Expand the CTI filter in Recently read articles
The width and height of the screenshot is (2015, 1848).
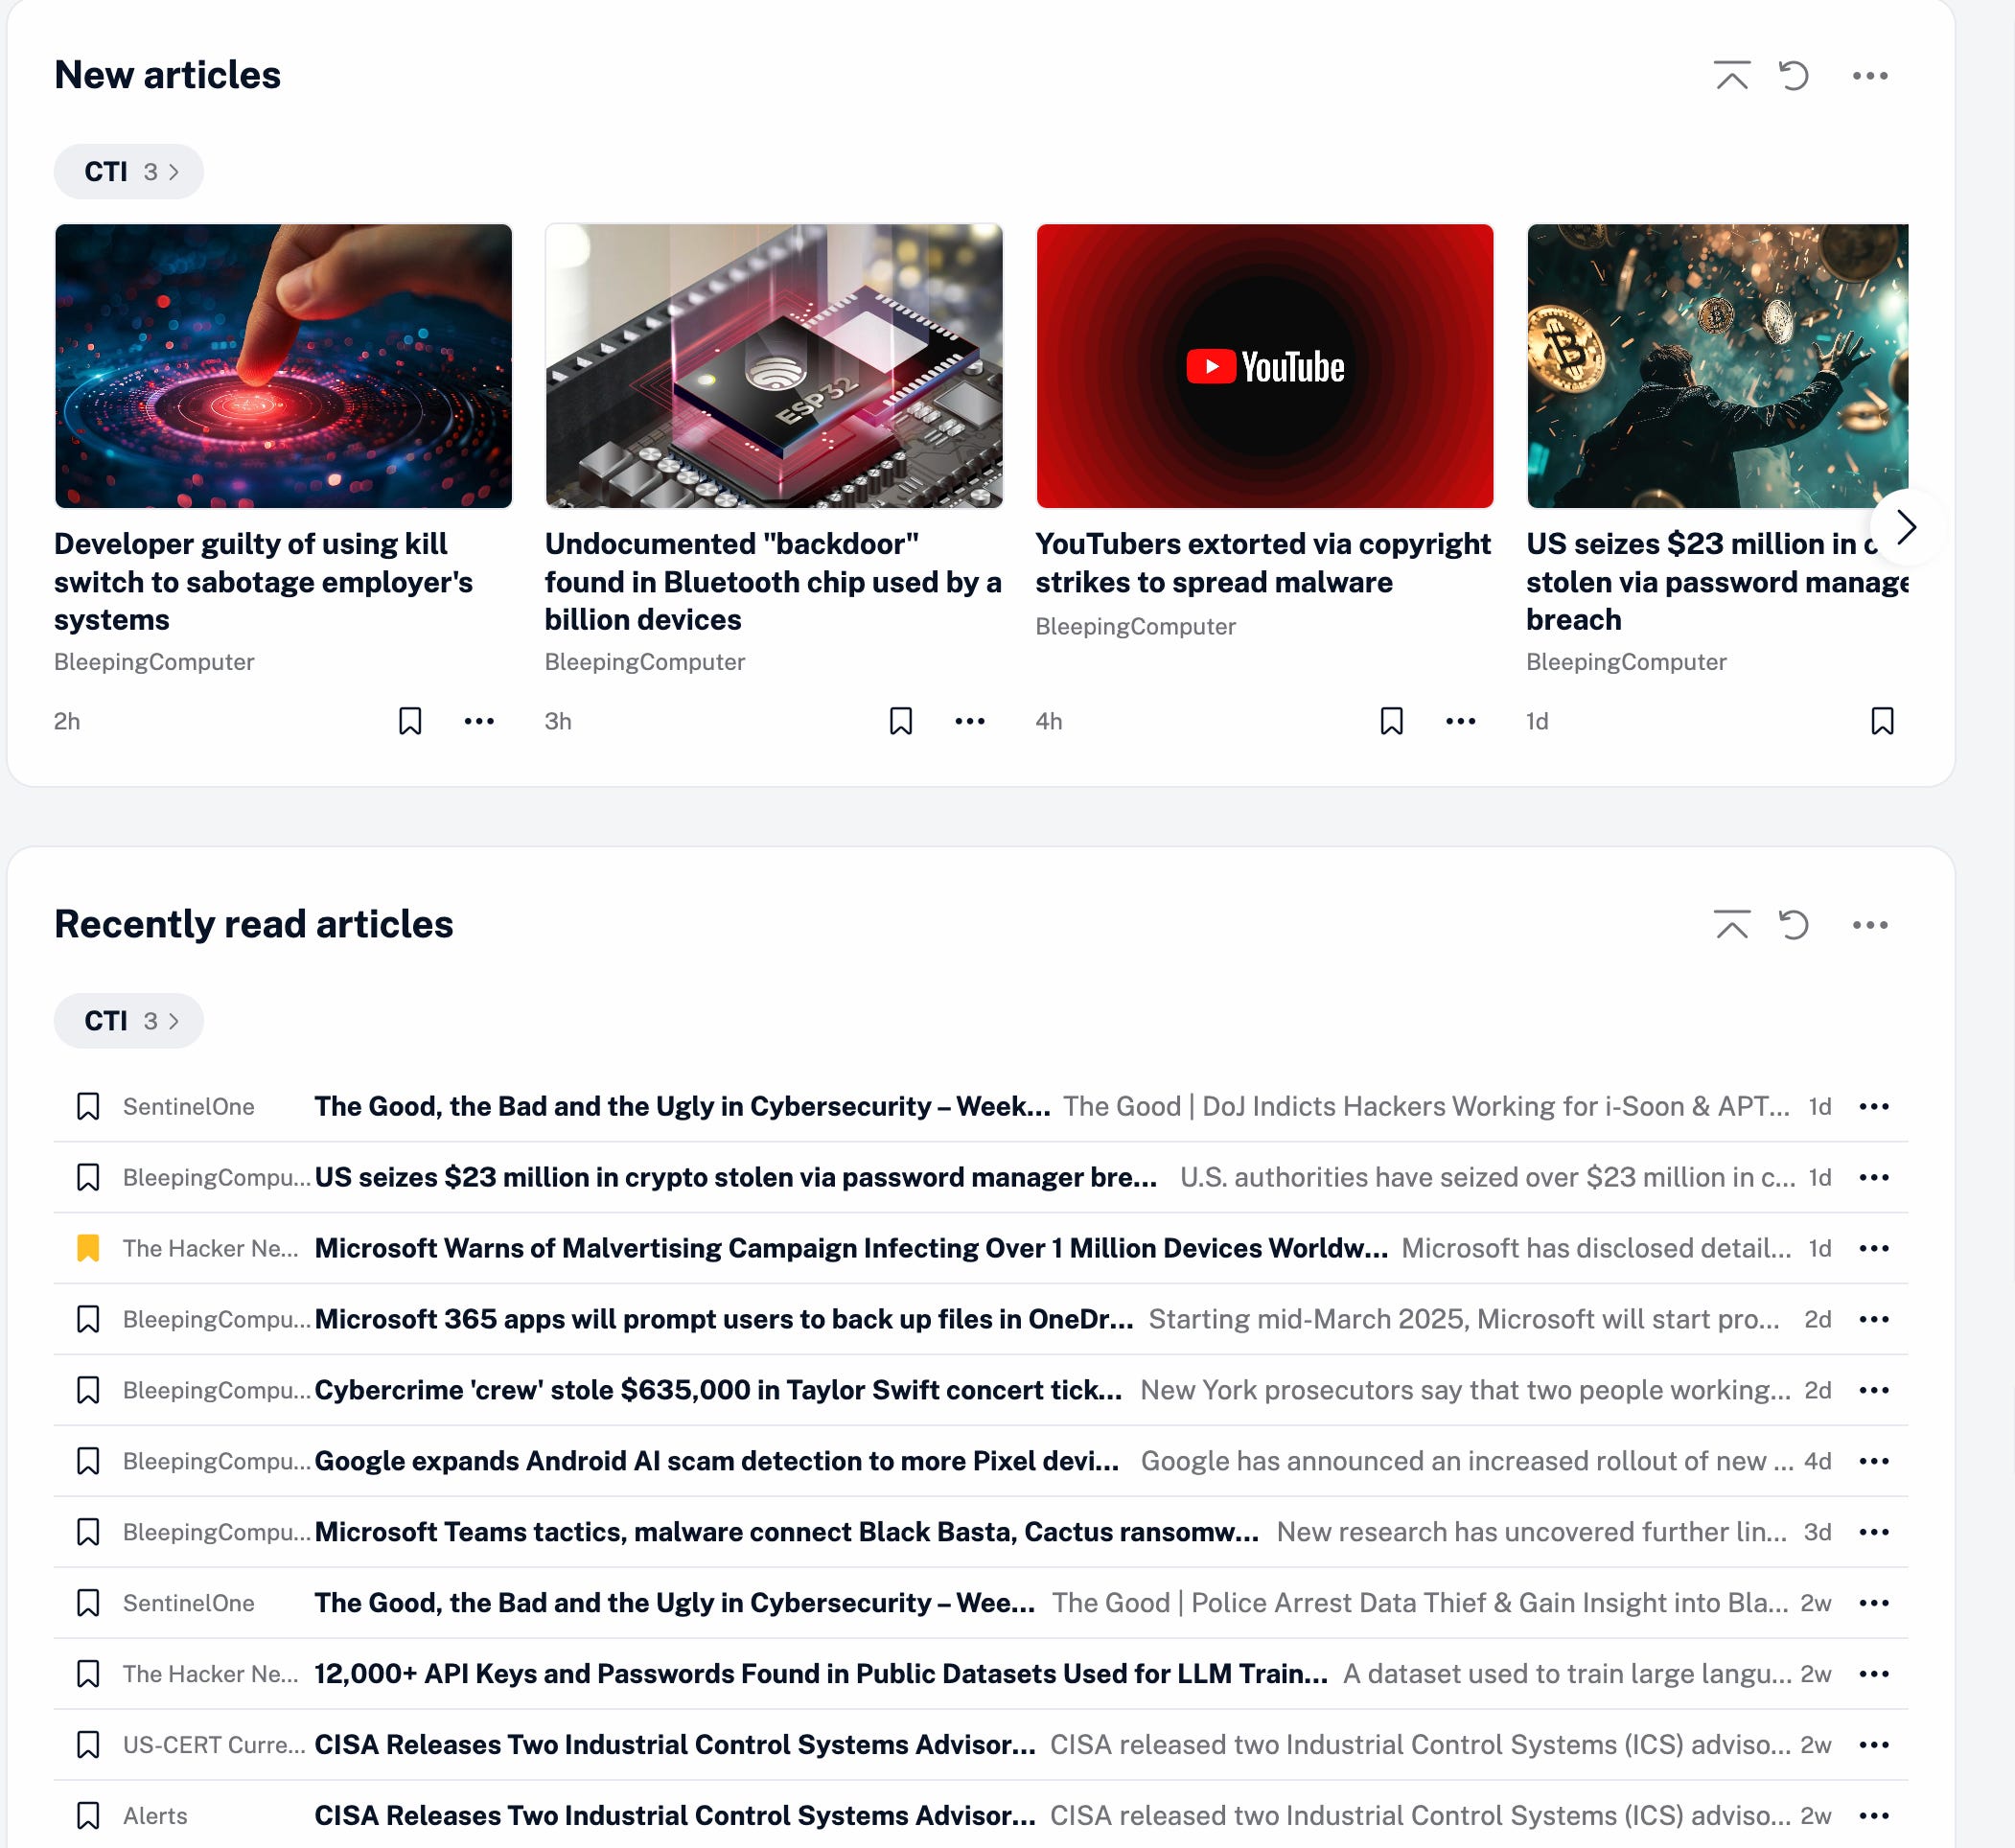pyautogui.click(x=129, y=1020)
